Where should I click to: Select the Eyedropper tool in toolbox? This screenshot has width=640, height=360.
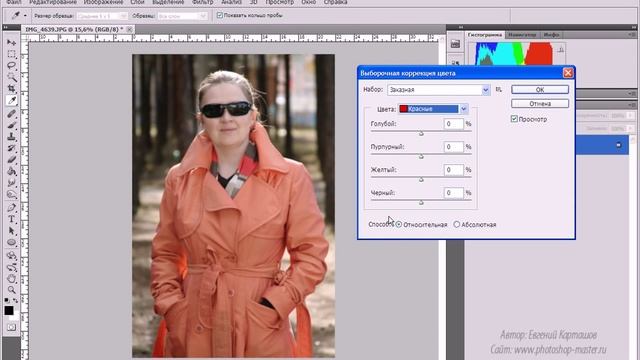click(11, 100)
